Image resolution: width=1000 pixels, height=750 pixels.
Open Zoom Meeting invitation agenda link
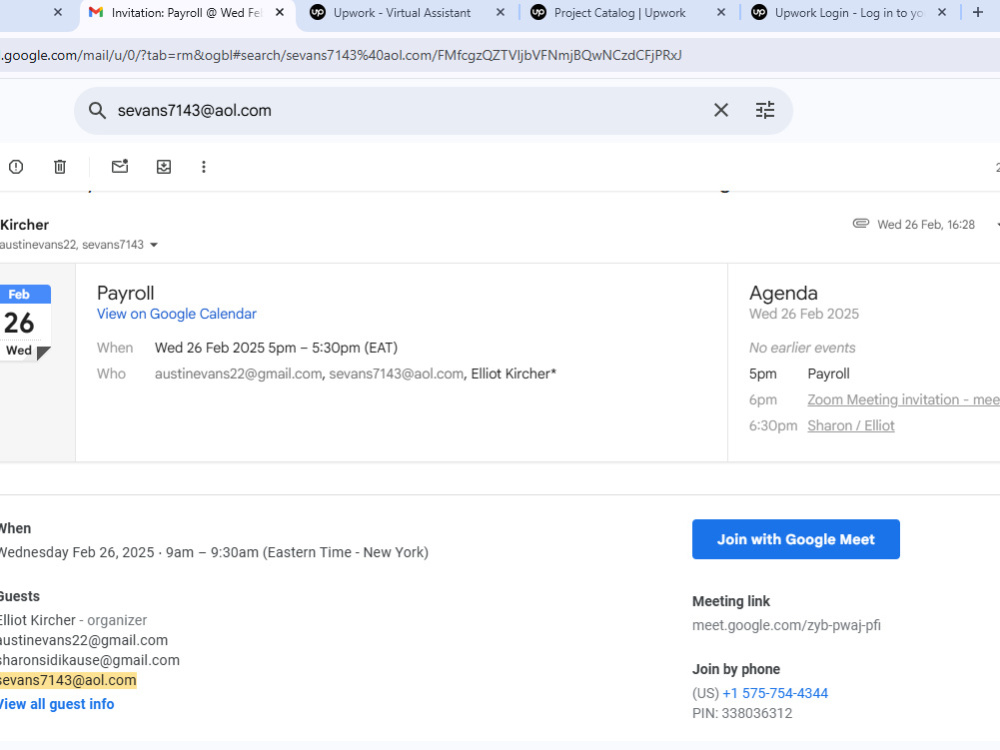click(903, 400)
